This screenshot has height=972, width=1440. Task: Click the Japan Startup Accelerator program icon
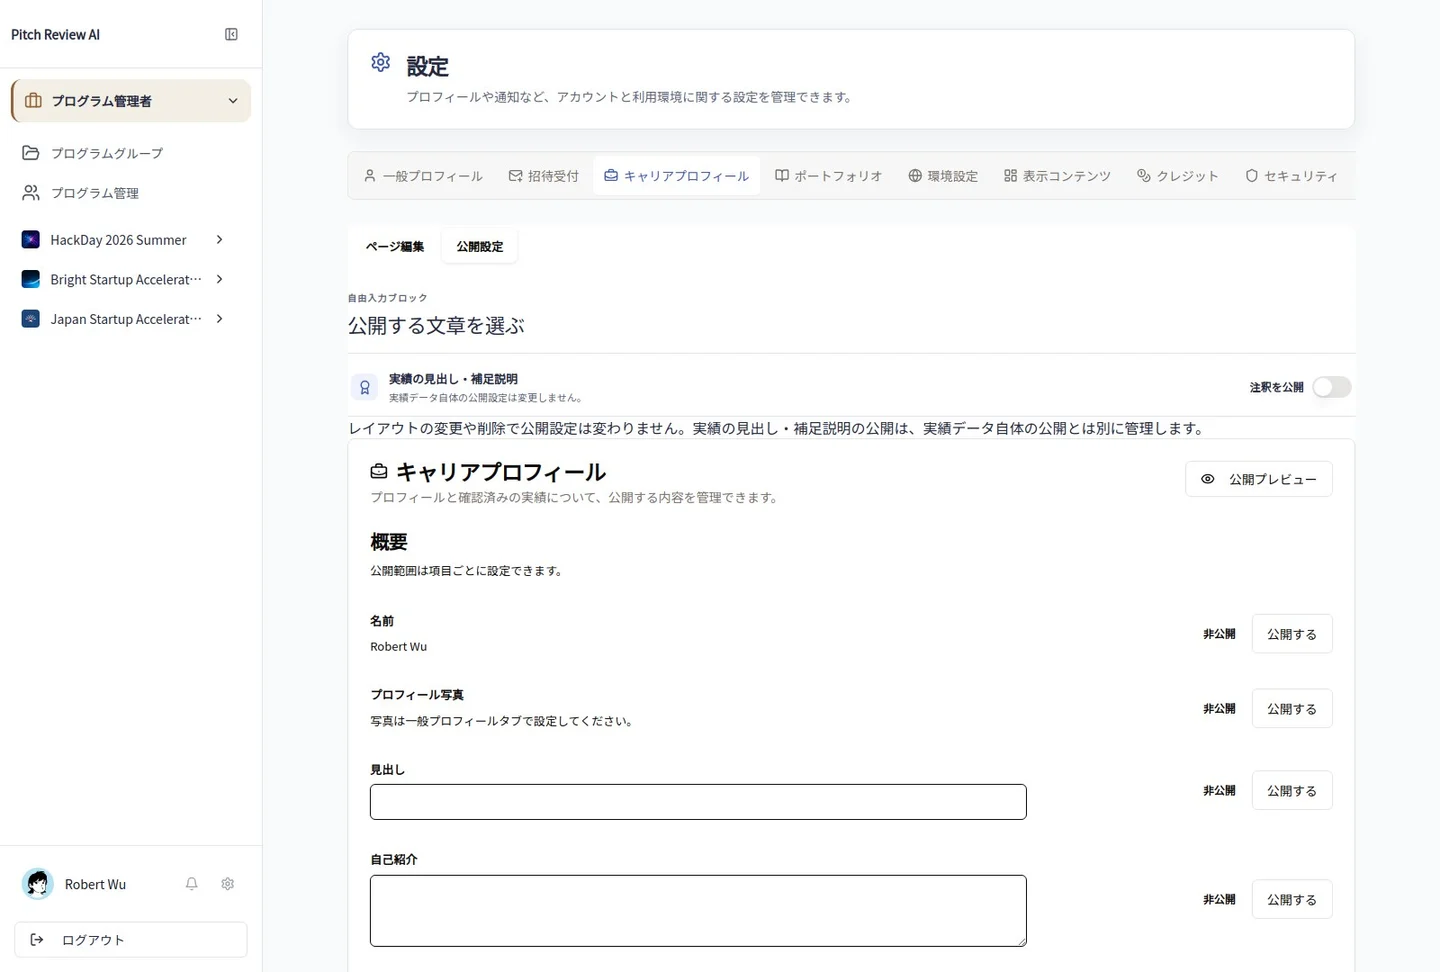point(31,319)
